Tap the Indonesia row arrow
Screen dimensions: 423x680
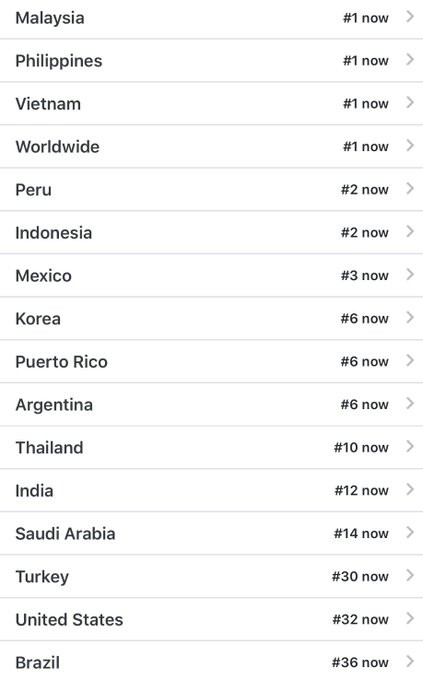point(410,232)
